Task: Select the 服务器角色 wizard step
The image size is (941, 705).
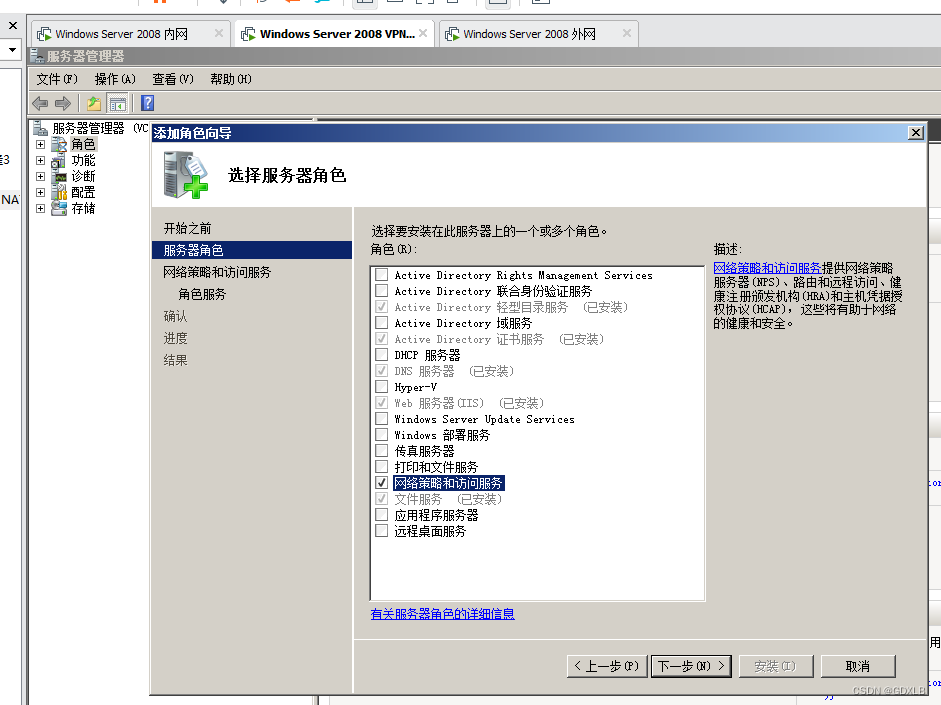Action: tap(252, 250)
